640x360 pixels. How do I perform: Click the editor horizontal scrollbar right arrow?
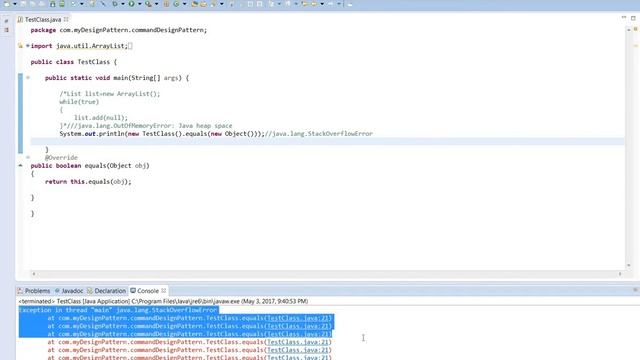[620, 274]
